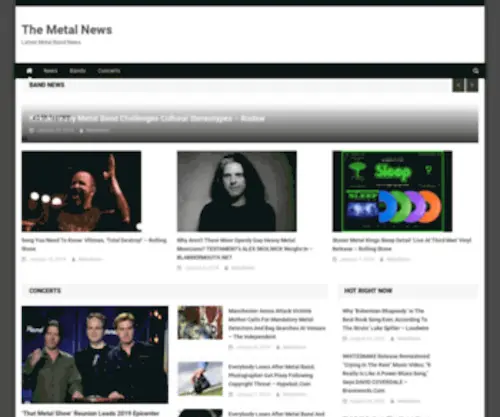Read Everybody Loses After Metal Band Hypebot article
The height and width of the screenshot is (417, 500).
pos(271,375)
